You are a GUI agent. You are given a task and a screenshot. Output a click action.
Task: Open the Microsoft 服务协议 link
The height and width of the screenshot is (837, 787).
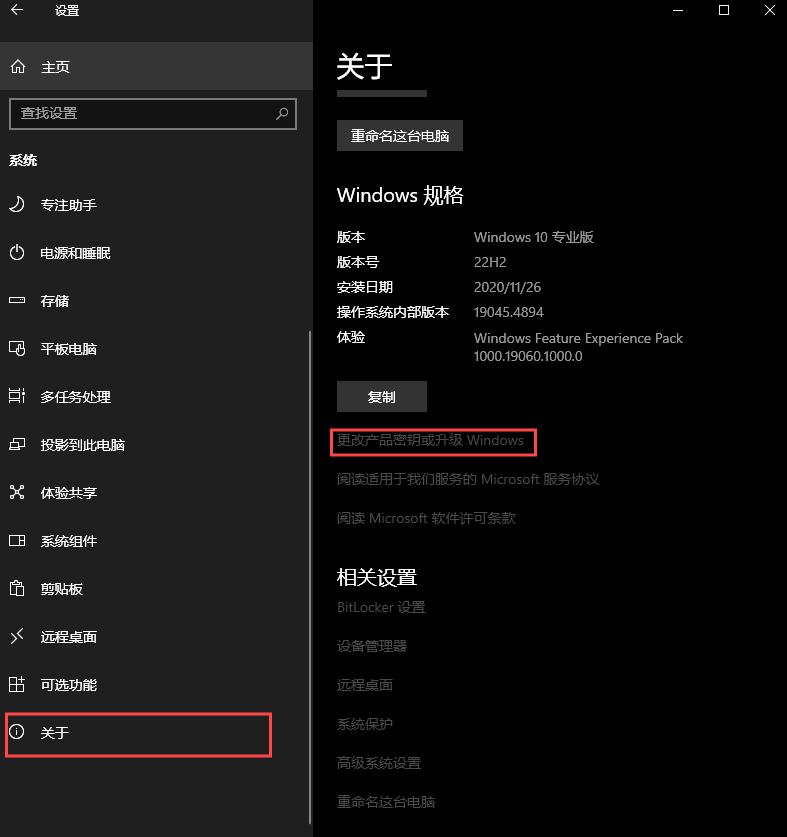(468, 479)
